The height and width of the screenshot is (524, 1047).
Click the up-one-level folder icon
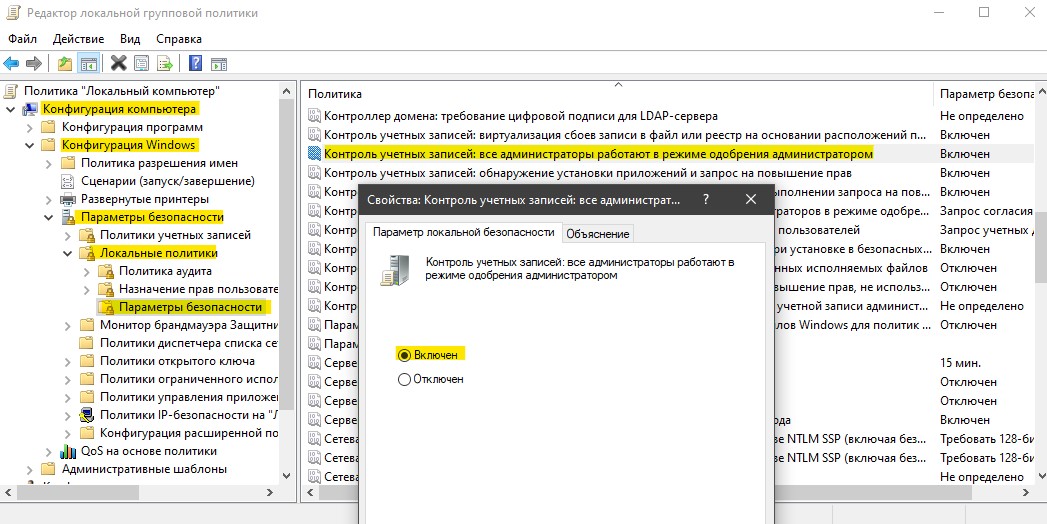(65, 63)
